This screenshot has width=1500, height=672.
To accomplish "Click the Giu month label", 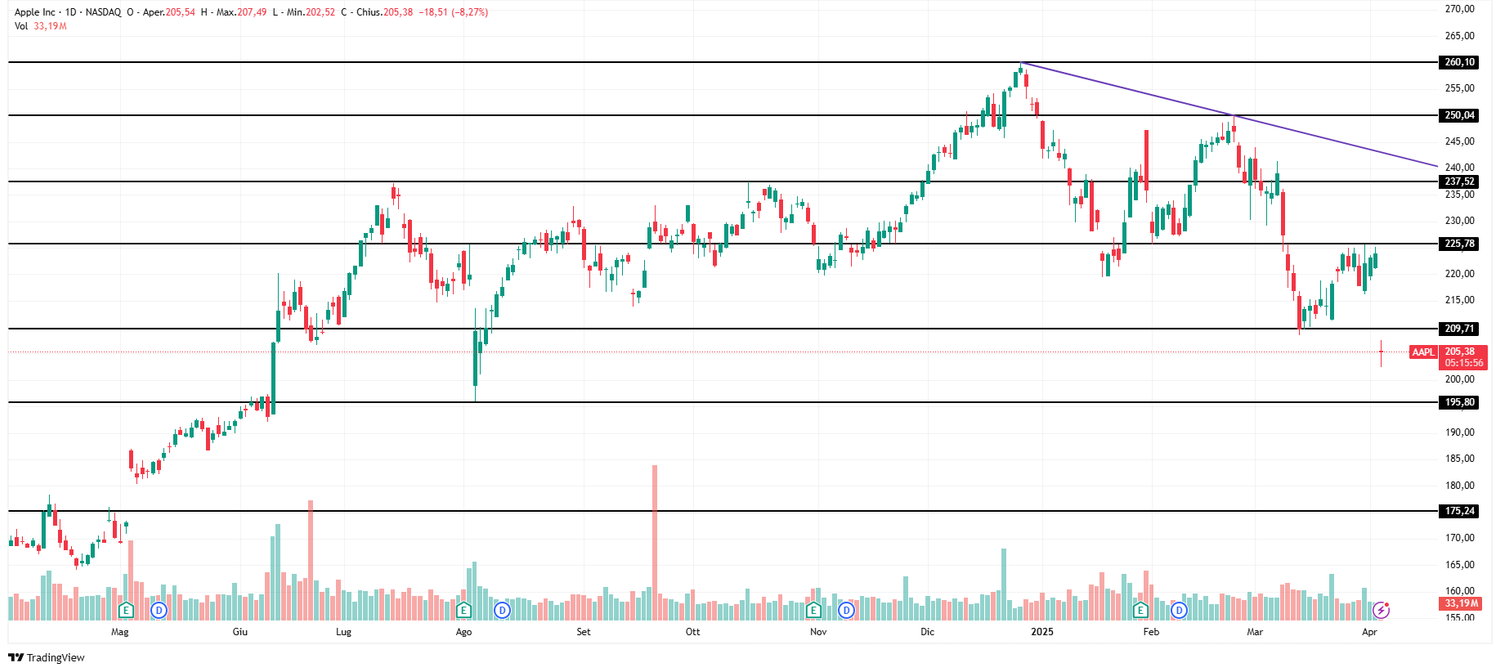I will (x=240, y=633).
